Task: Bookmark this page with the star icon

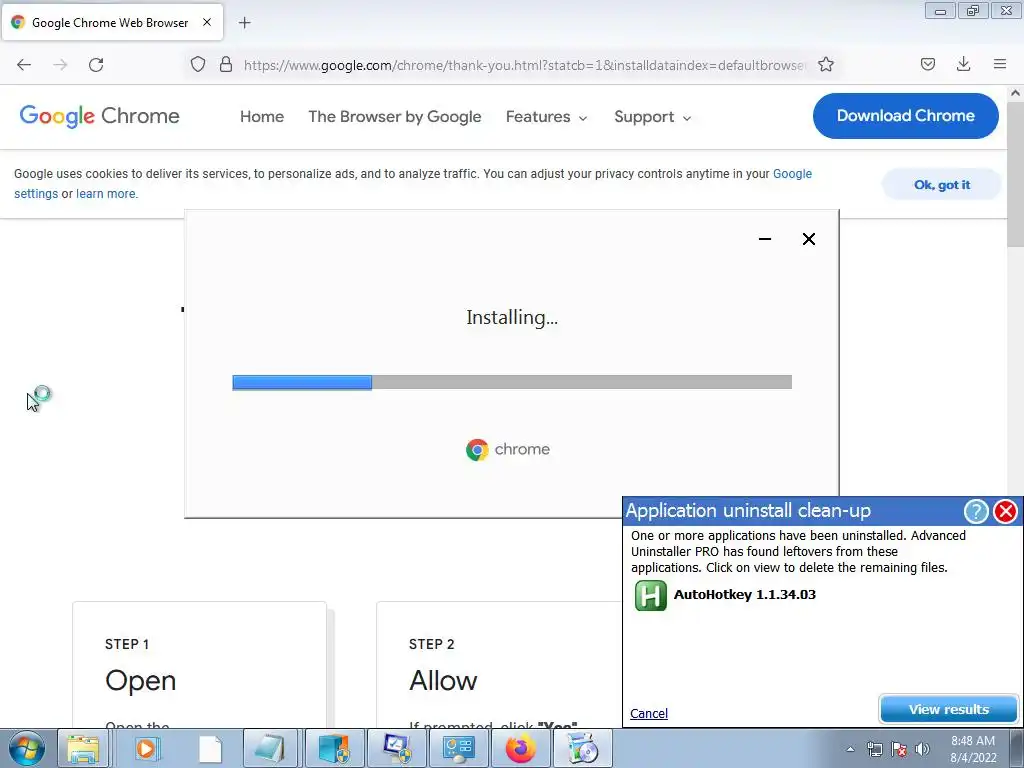Action: click(x=825, y=64)
